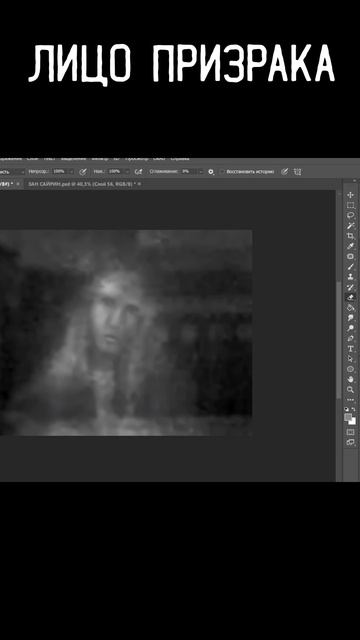
Task: Open the Сглаживание smoothing dropdown arrow
Action: [200, 172]
